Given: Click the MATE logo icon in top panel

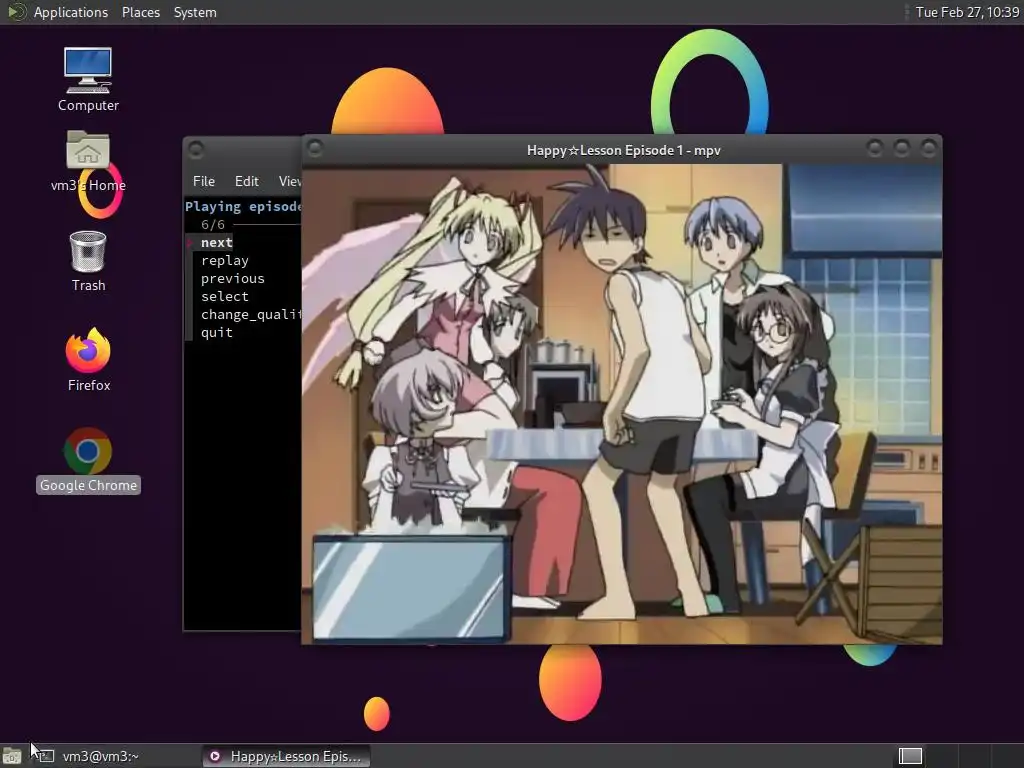Looking at the screenshot, I should pyautogui.click(x=16, y=12).
